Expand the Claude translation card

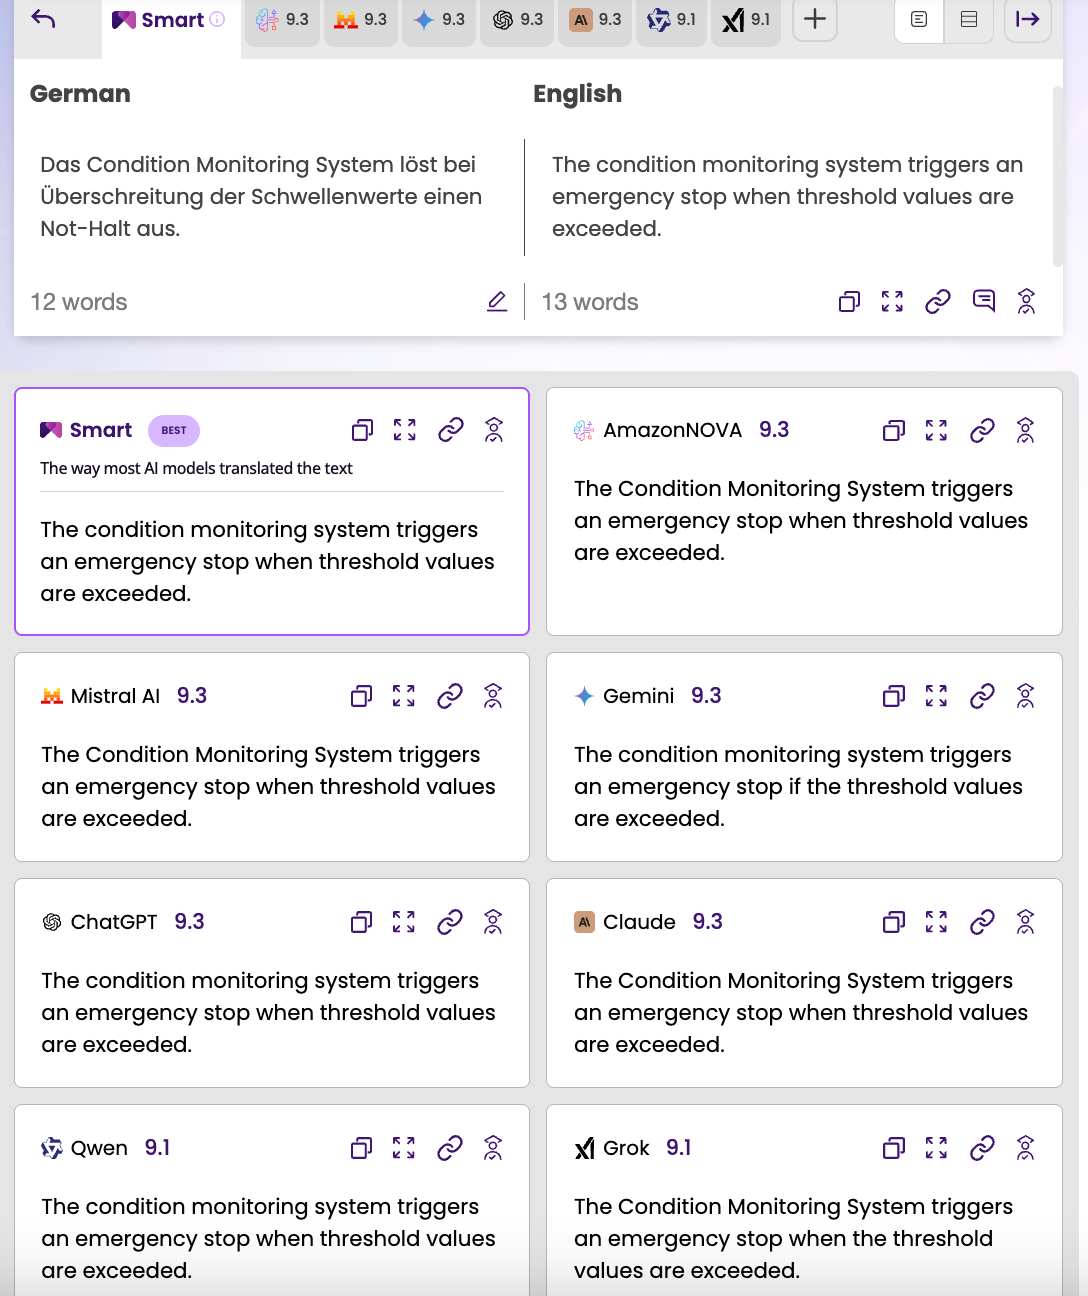click(x=937, y=922)
